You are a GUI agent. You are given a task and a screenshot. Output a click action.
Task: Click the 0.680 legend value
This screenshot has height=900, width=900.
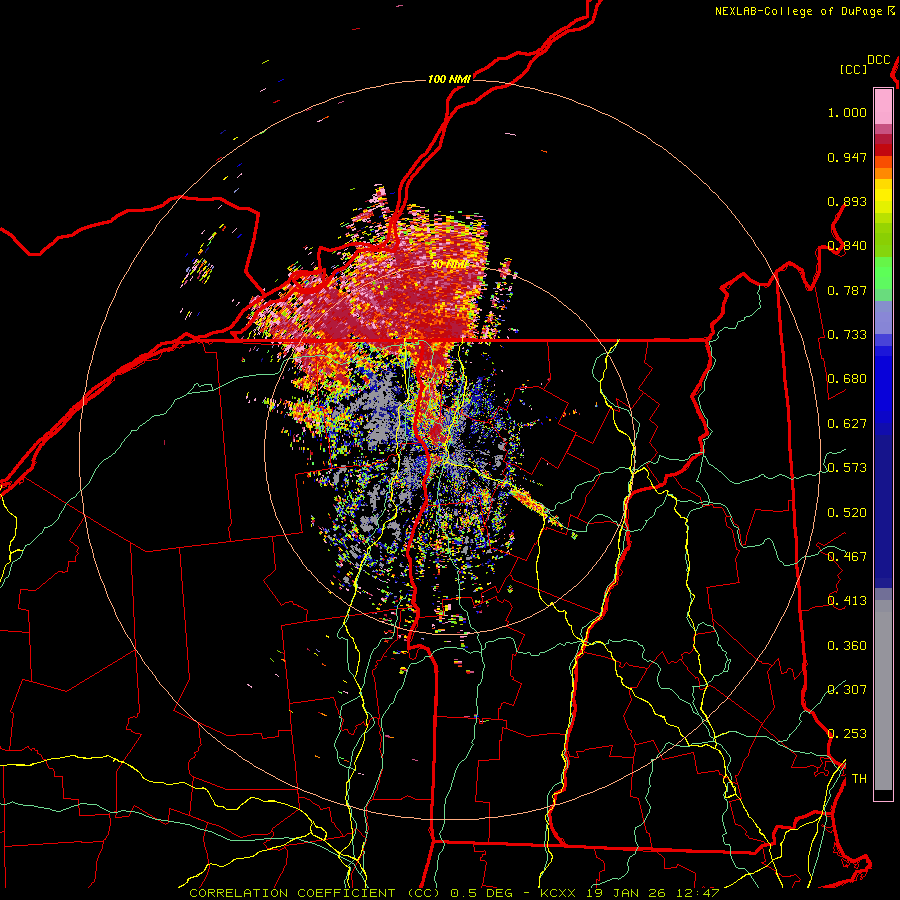[847, 379]
